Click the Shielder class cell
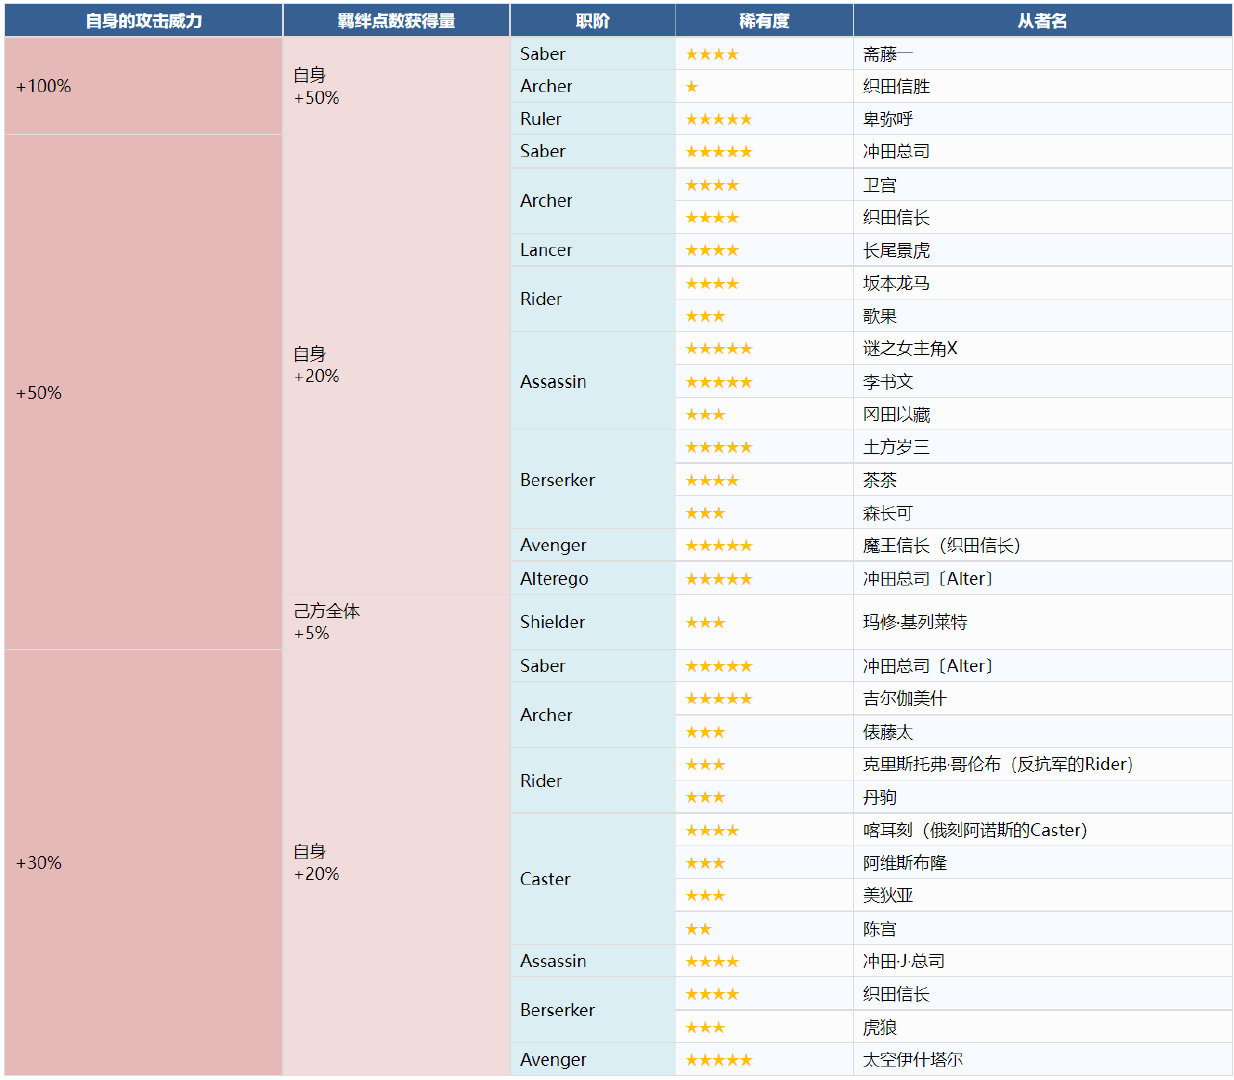Viewport: 1234px width, 1080px height. click(592, 622)
